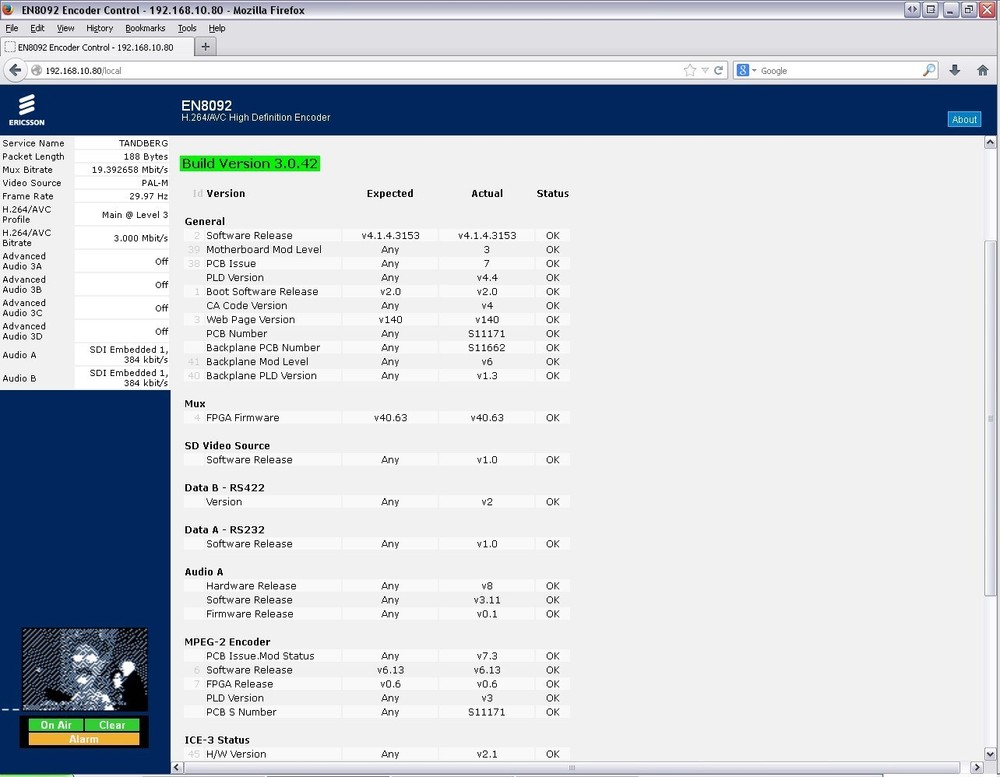This screenshot has height=777, width=1000.
Task: Click the Backplane PLD Version row label
Action: tap(261, 376)
